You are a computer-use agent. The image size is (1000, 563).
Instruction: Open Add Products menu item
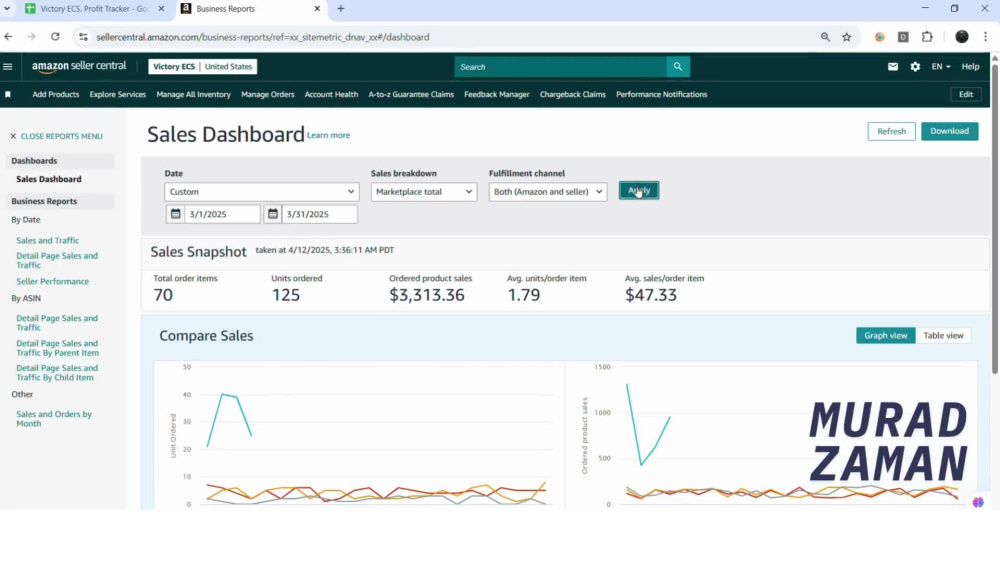55,94
